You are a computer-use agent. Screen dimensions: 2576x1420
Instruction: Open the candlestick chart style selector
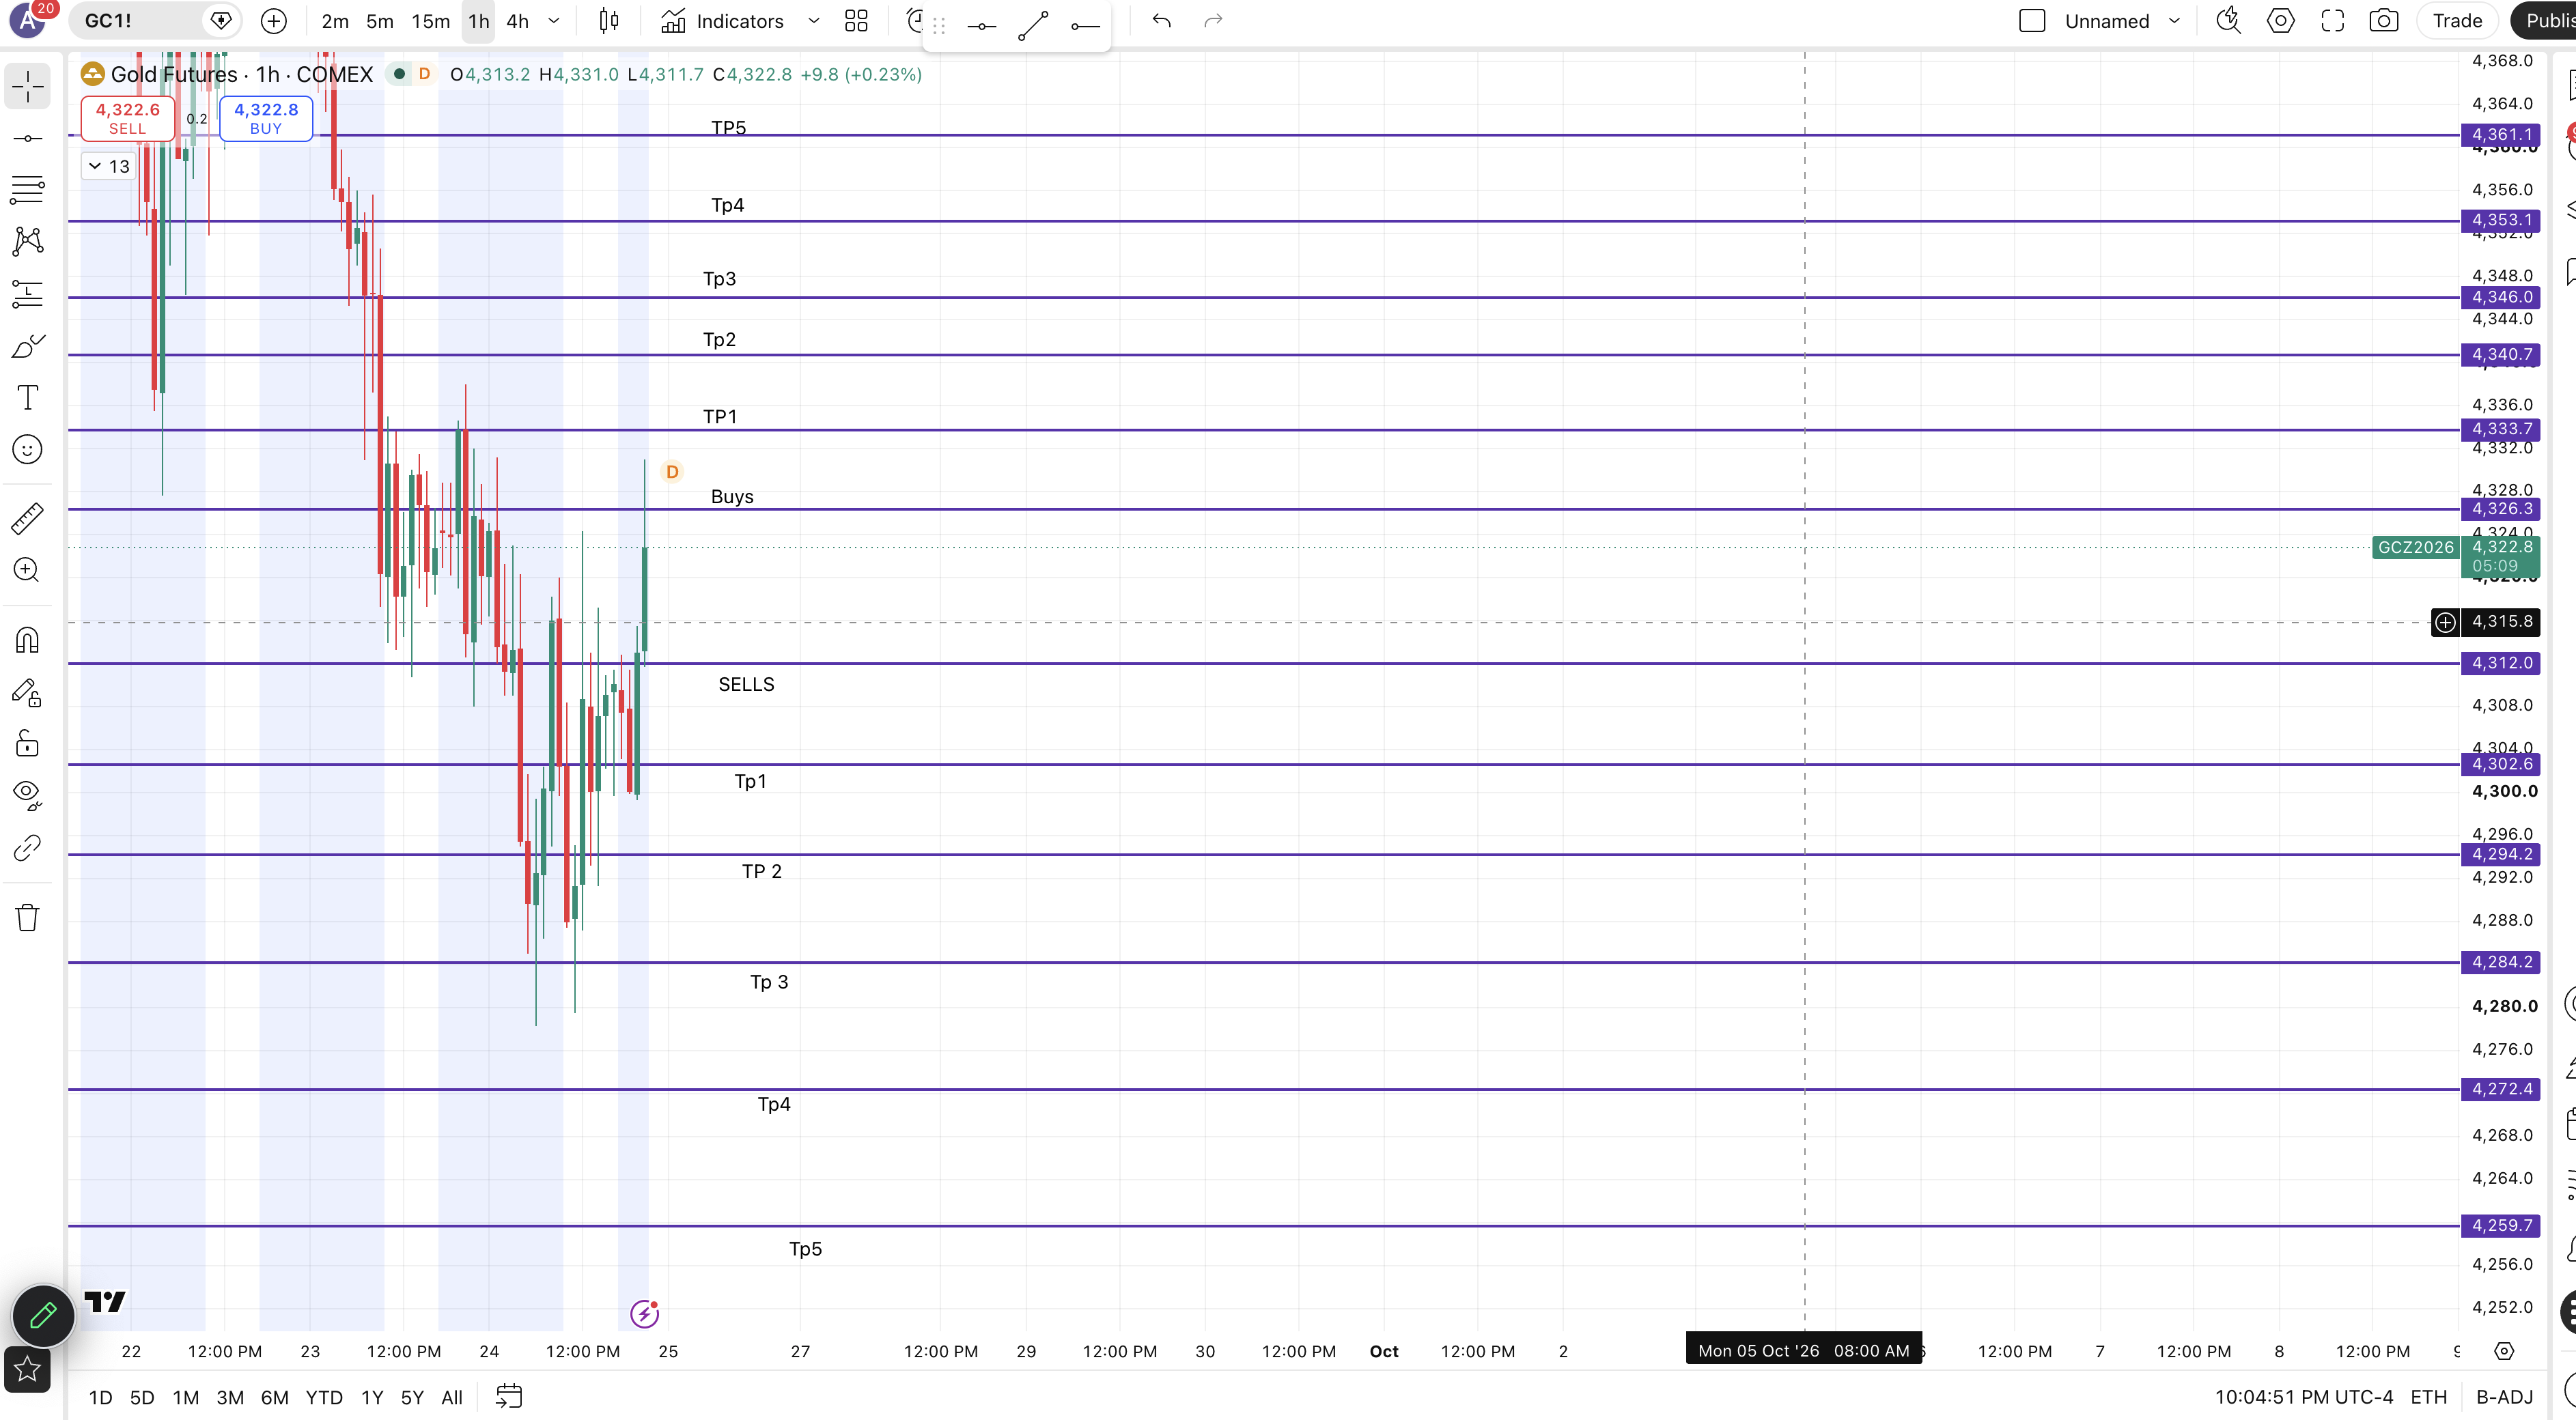pos(609,21)
